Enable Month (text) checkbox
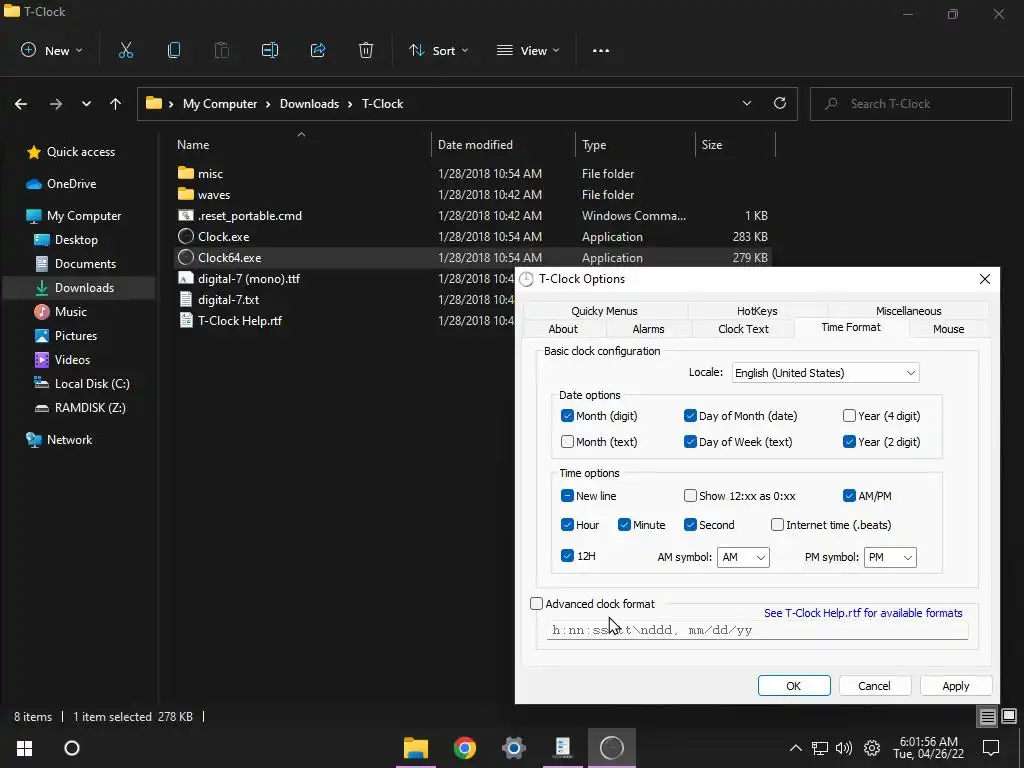1024x768 pixels. [x=567, y=442]
